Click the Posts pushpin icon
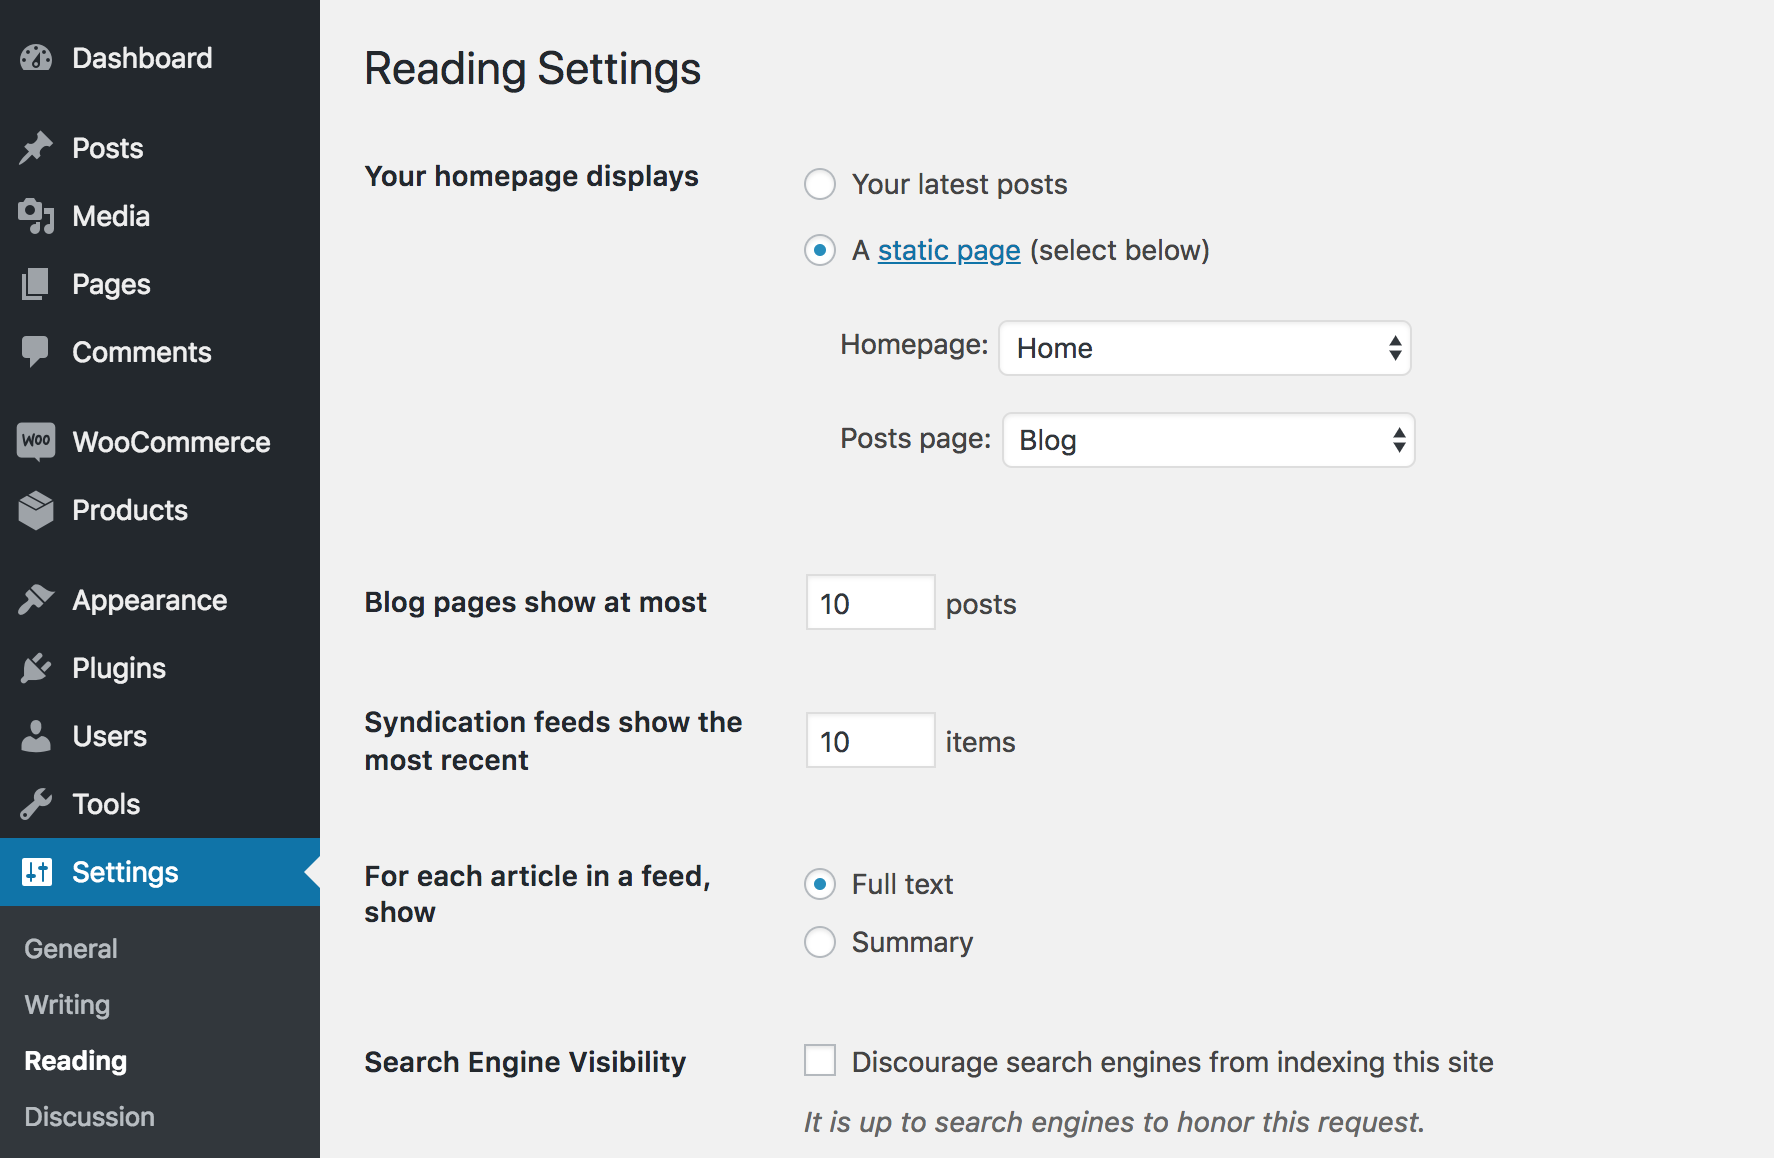This screenshot has height=1158, width=1774. click(36, 148)
